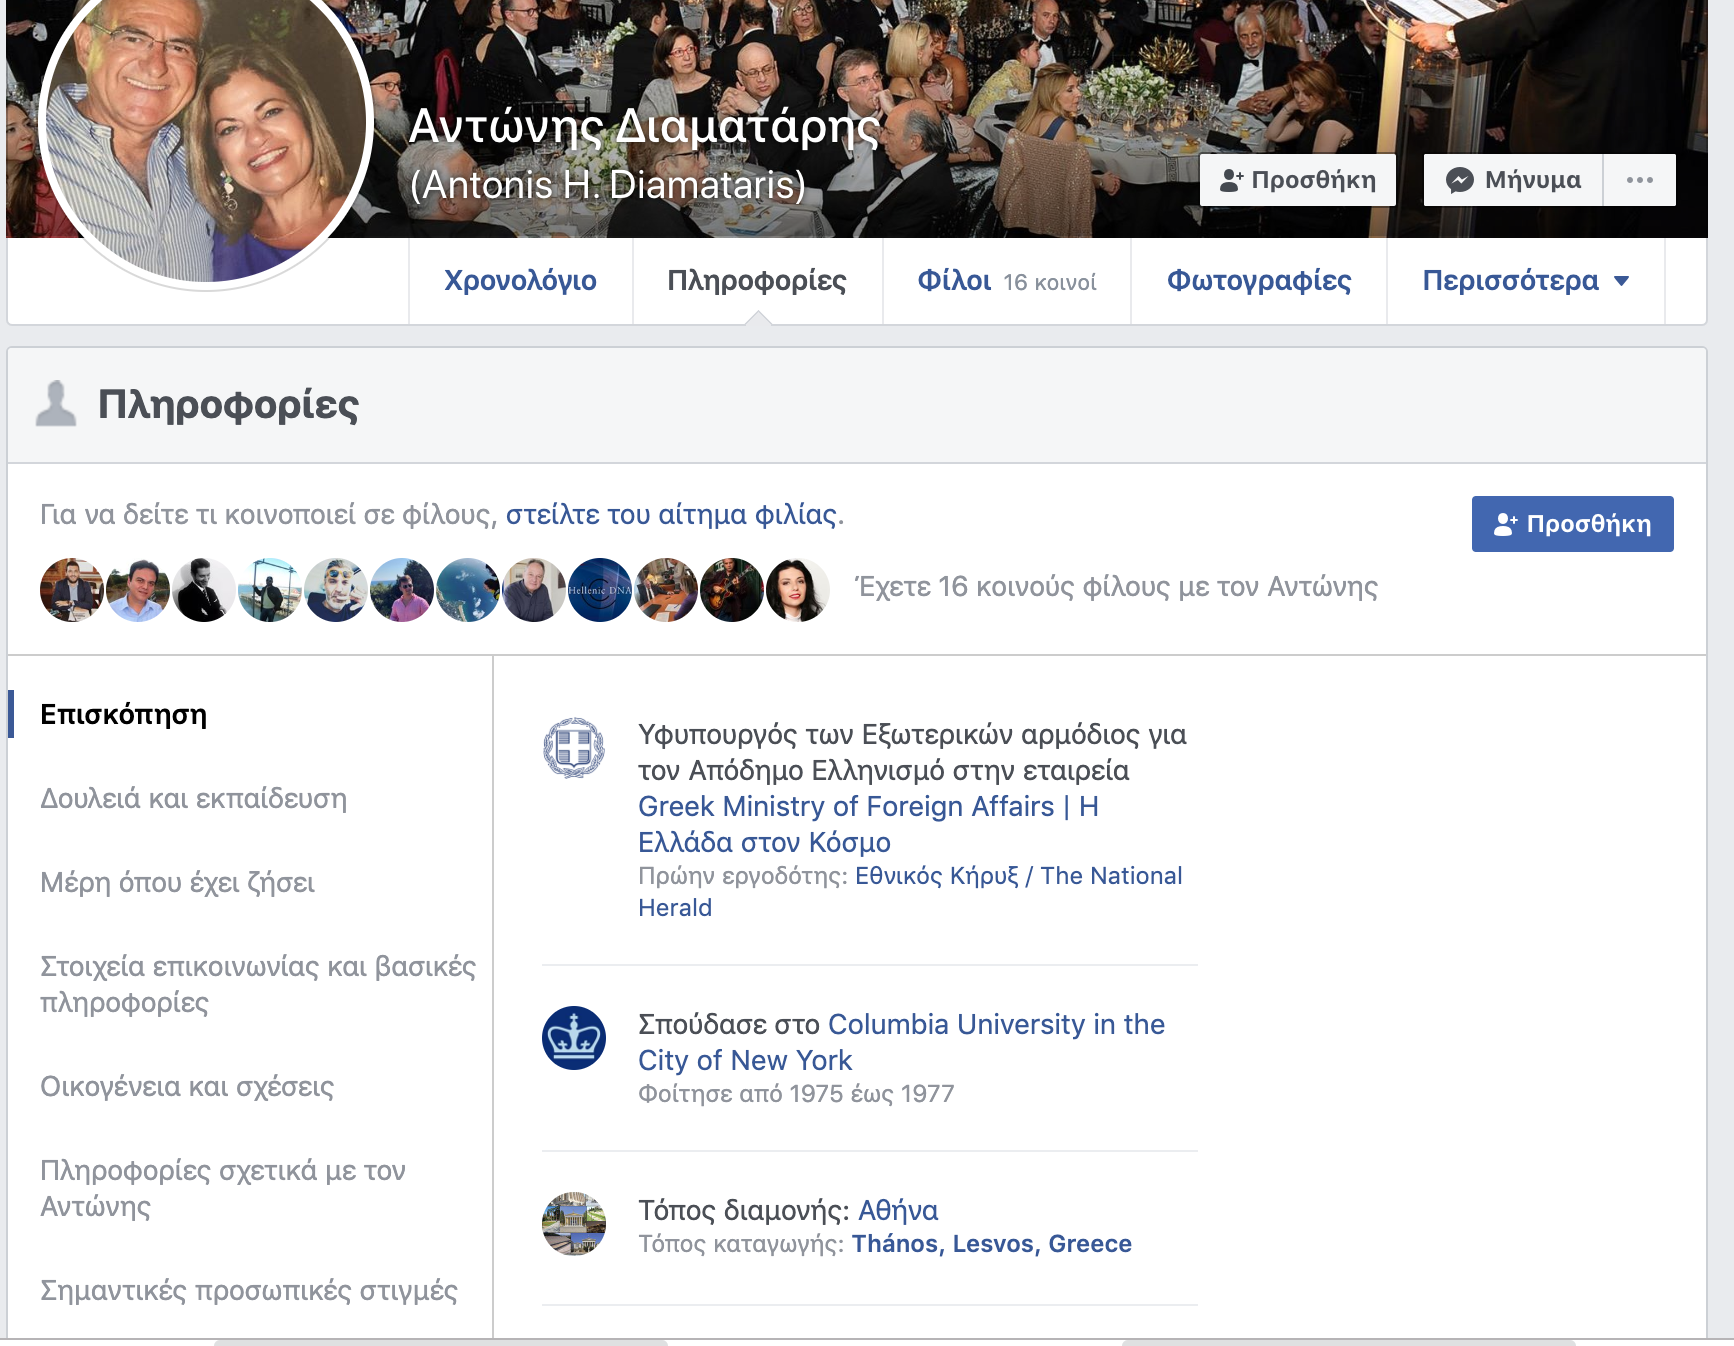The height and width of the screenshot is (1346, 1734).
Task: Expand the Περισσότερα dropdown menu
Action: point(1525,281)
